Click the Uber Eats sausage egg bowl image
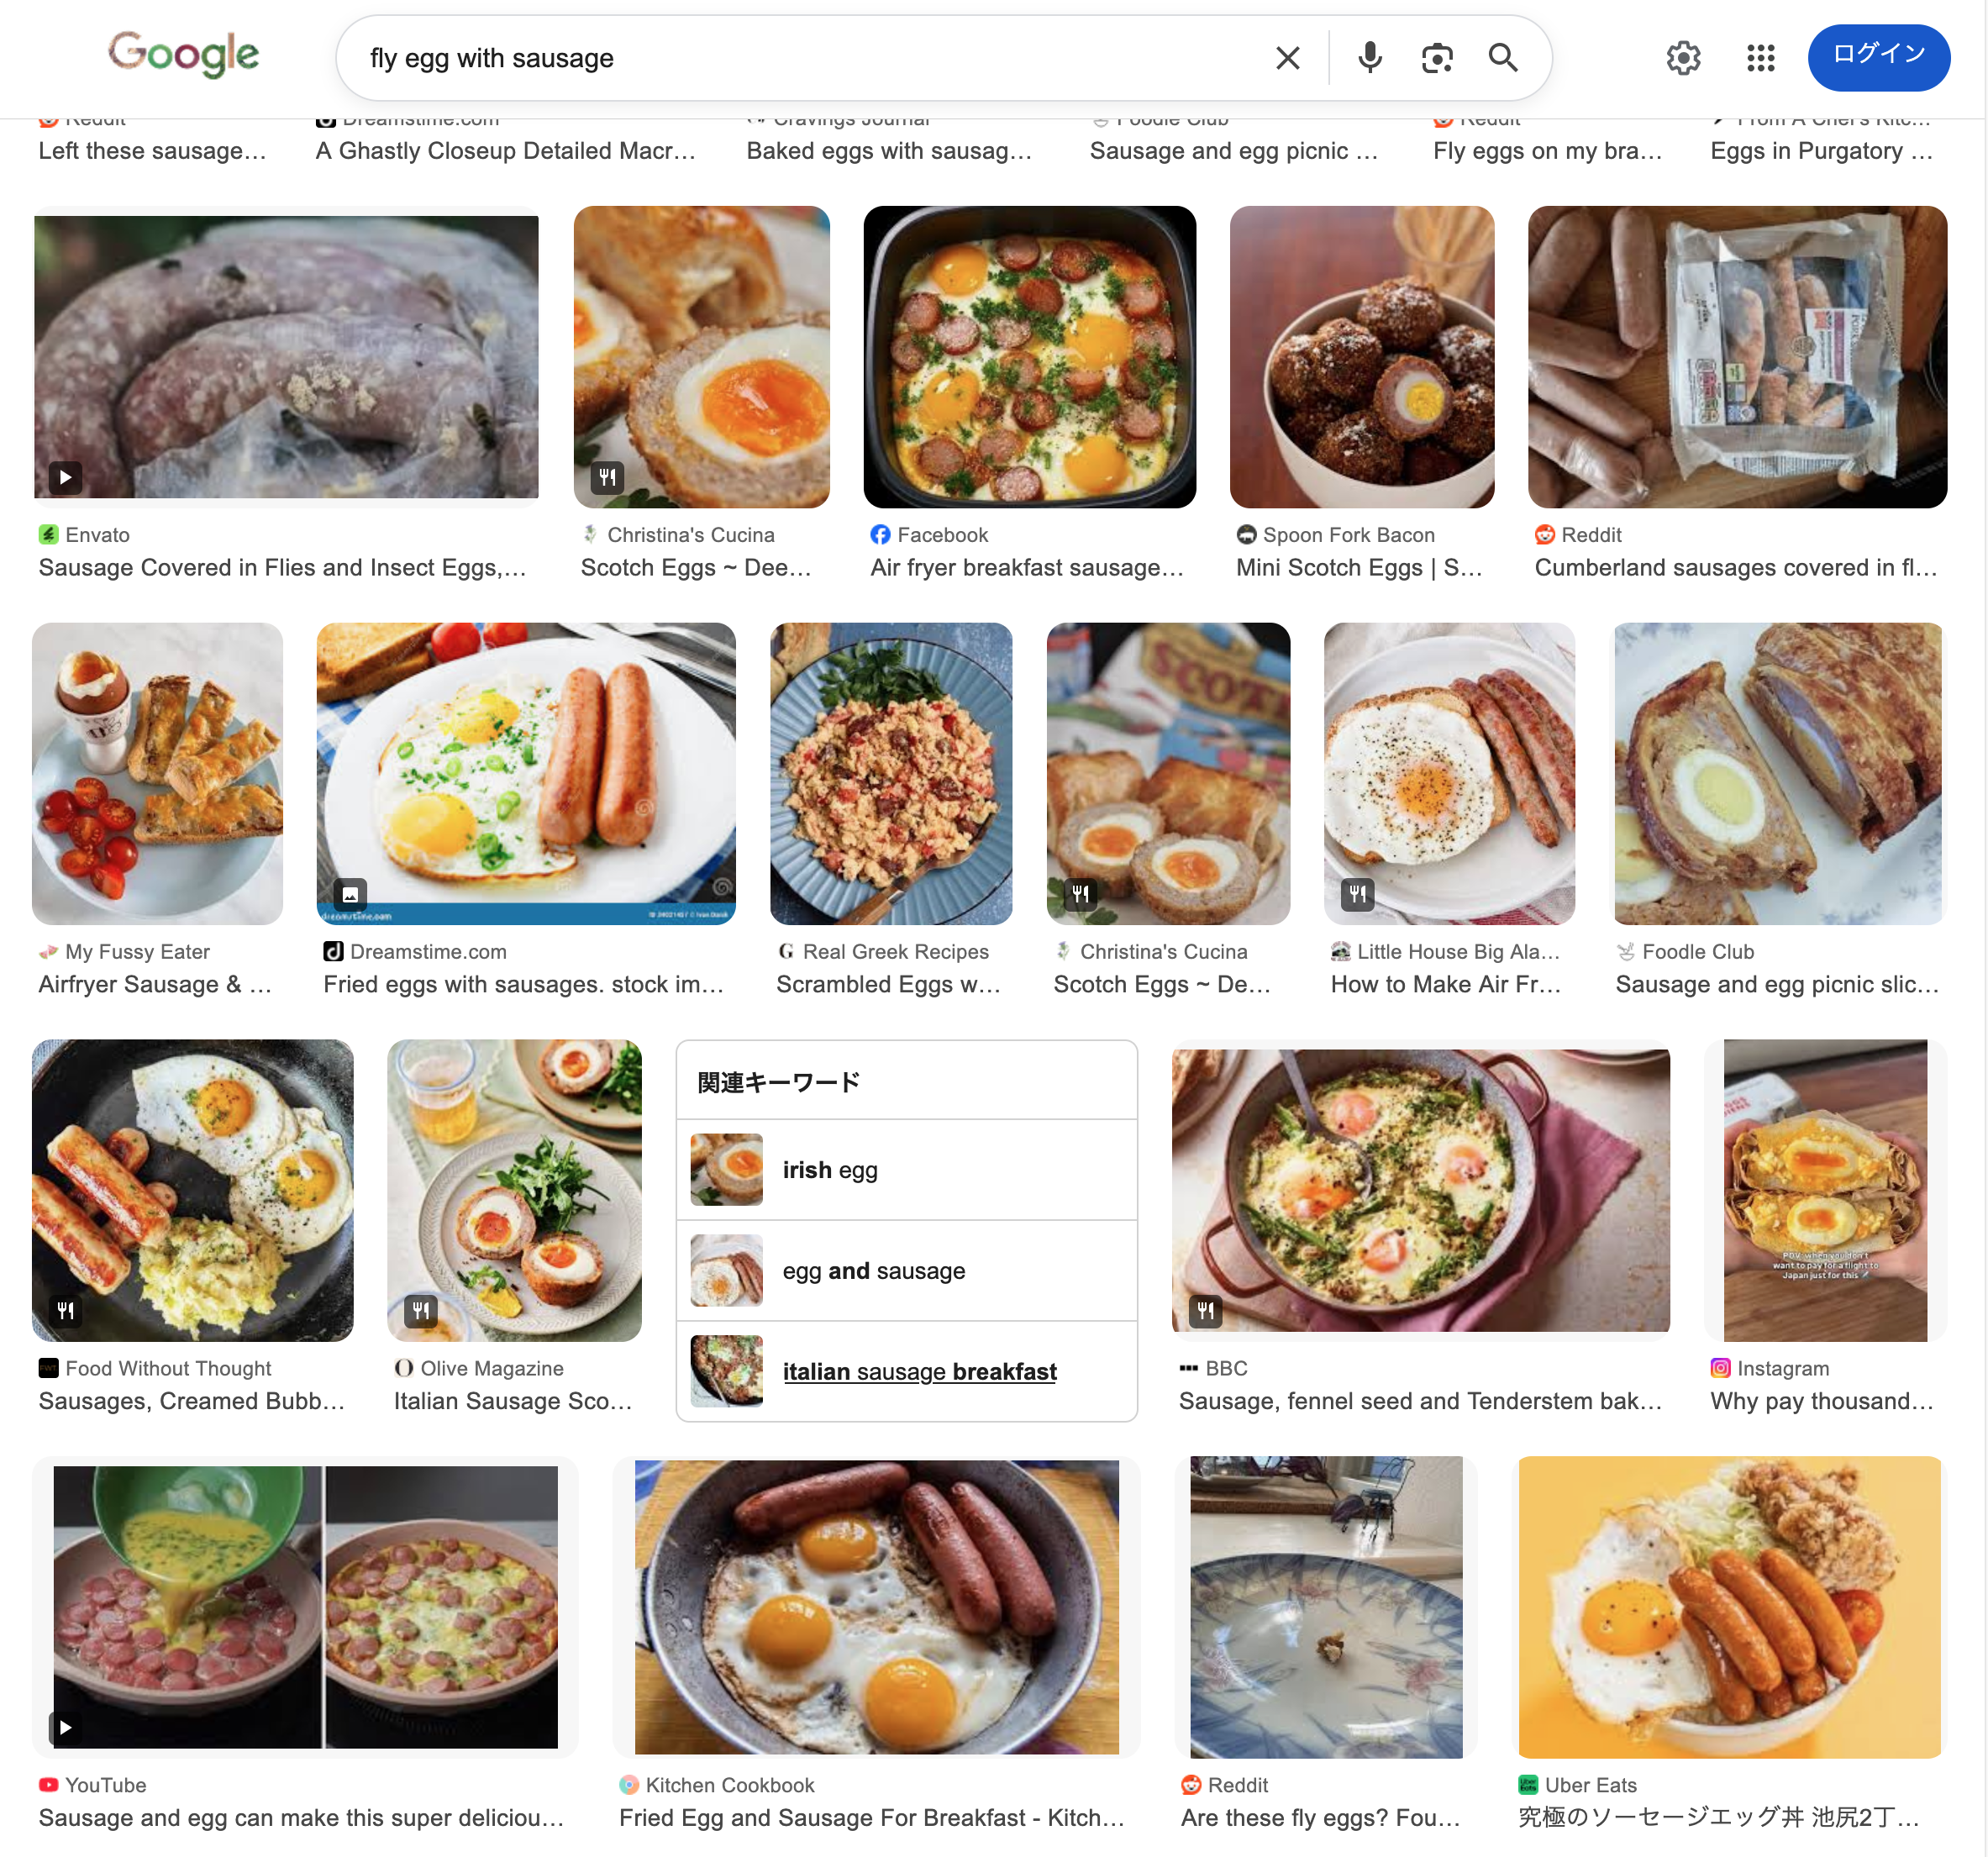Screen dimensions: 1988x1857 point(1729,1606)
